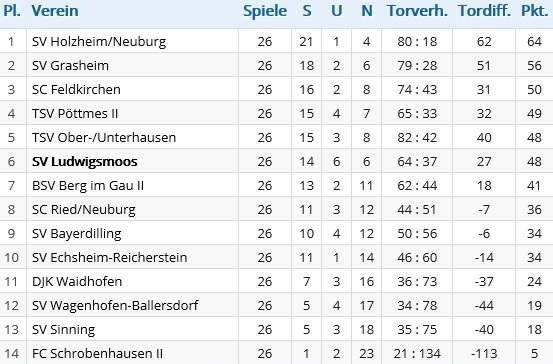Open SV Bayerdilling team entry
553x364 pixels.
pyautogui.click(x=77, y=233)
